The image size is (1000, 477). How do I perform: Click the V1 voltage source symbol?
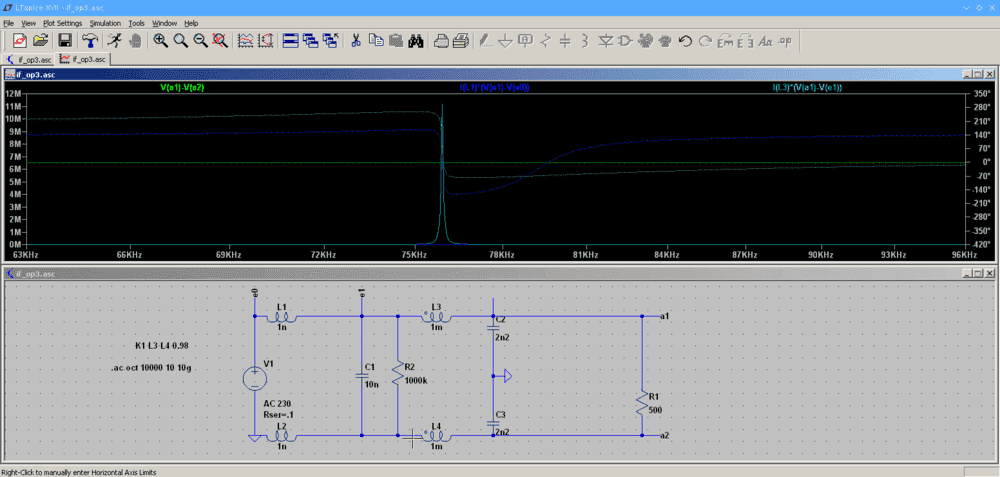point(255,377)
